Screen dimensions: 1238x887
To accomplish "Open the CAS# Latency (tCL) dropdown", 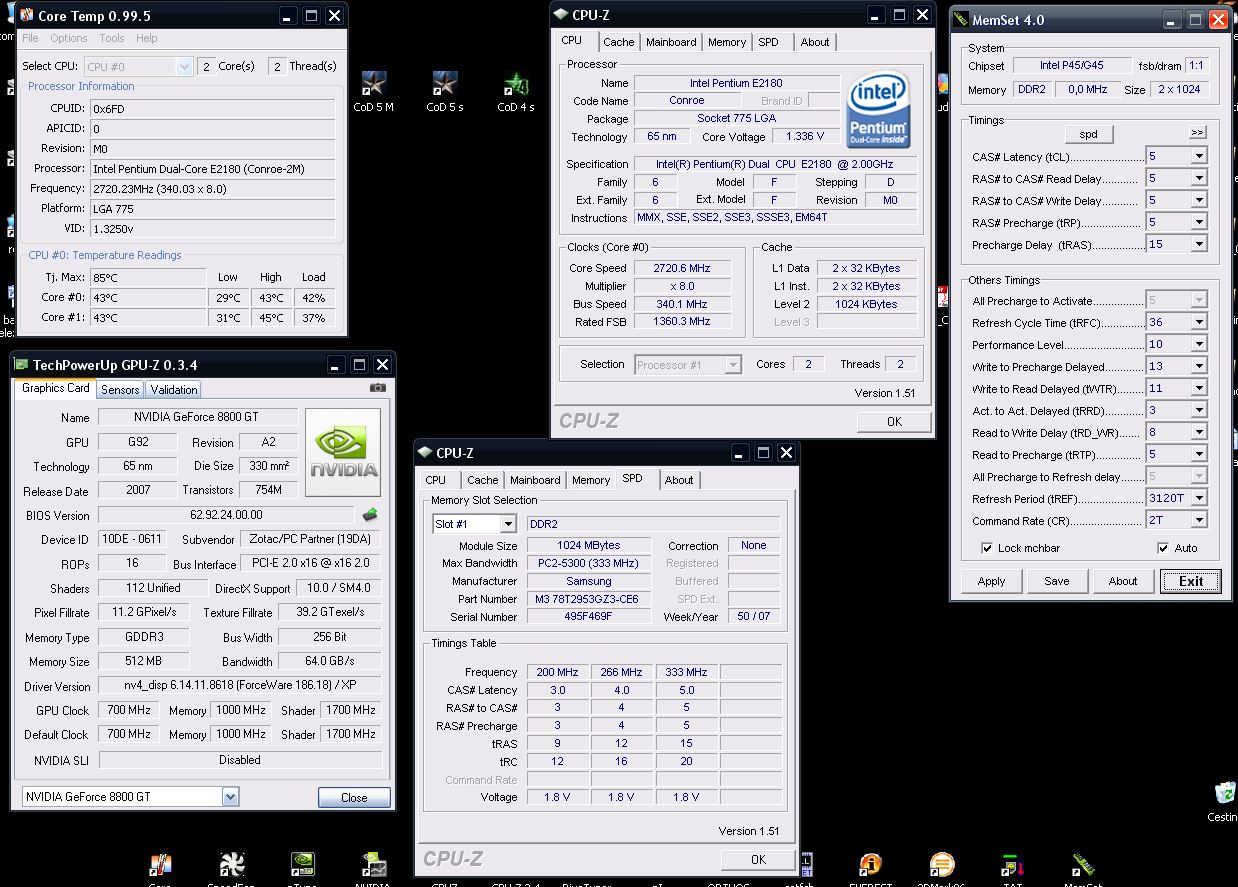I will (x=1198, y=156).
